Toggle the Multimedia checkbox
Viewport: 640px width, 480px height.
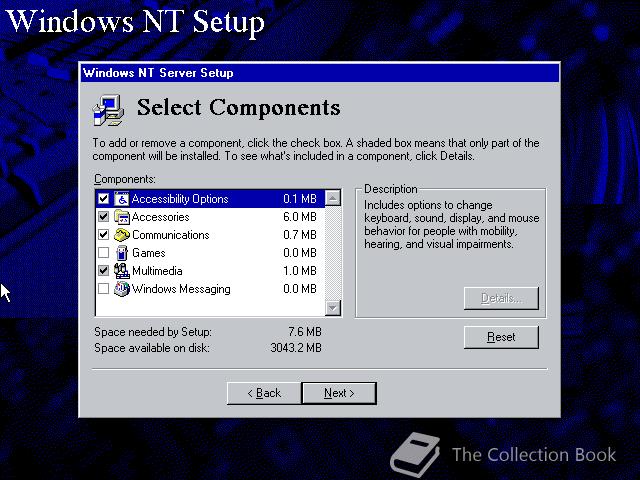(104, 271)
